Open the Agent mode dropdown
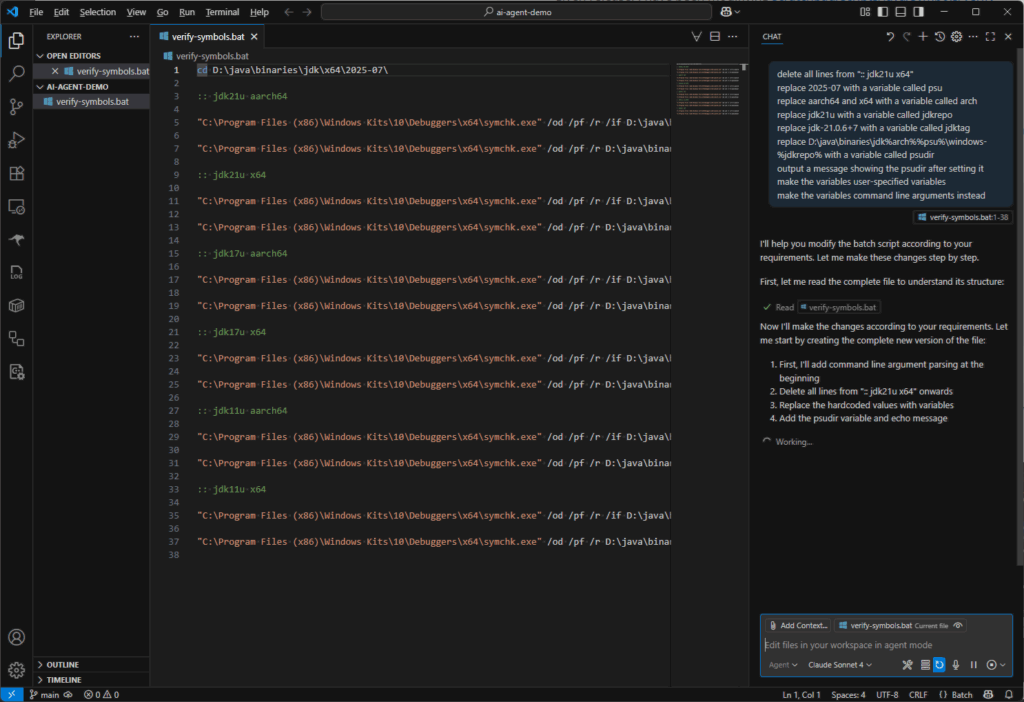The image size is (1024, 702). coord(783,665)
